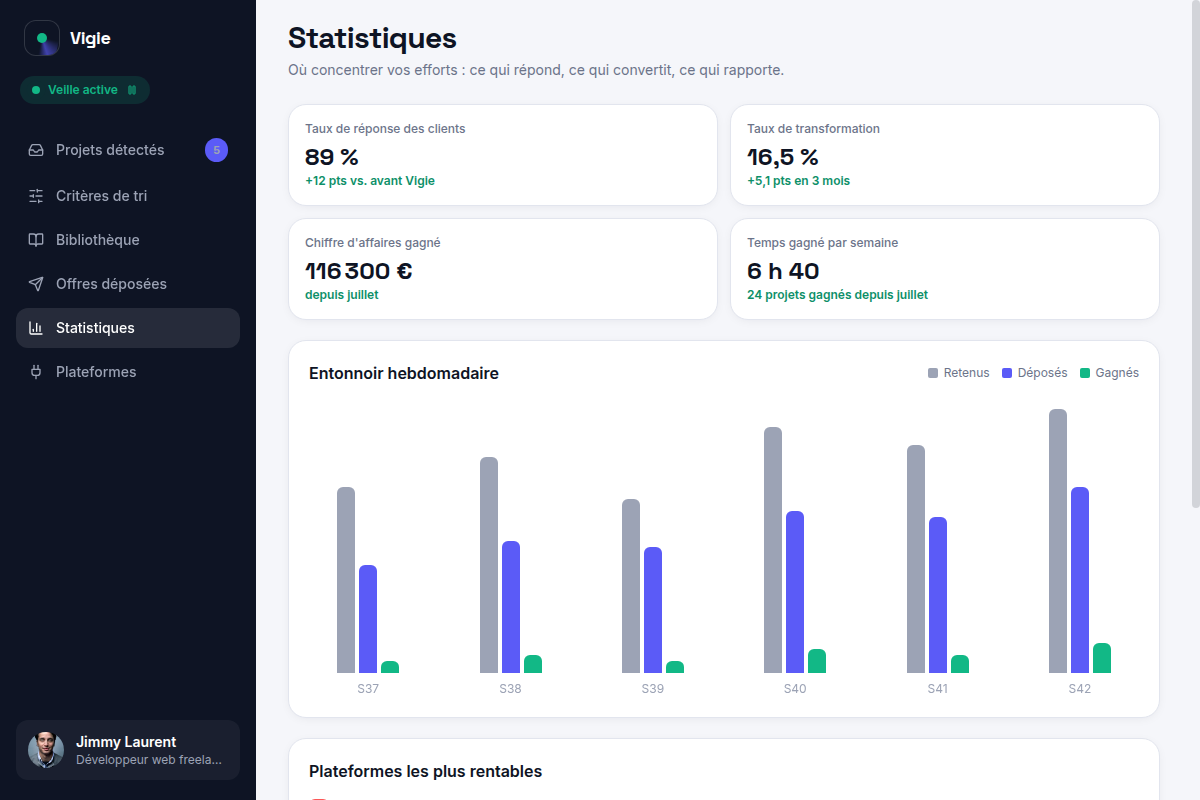Click the 116 300 € revenue value

[359, 271]
